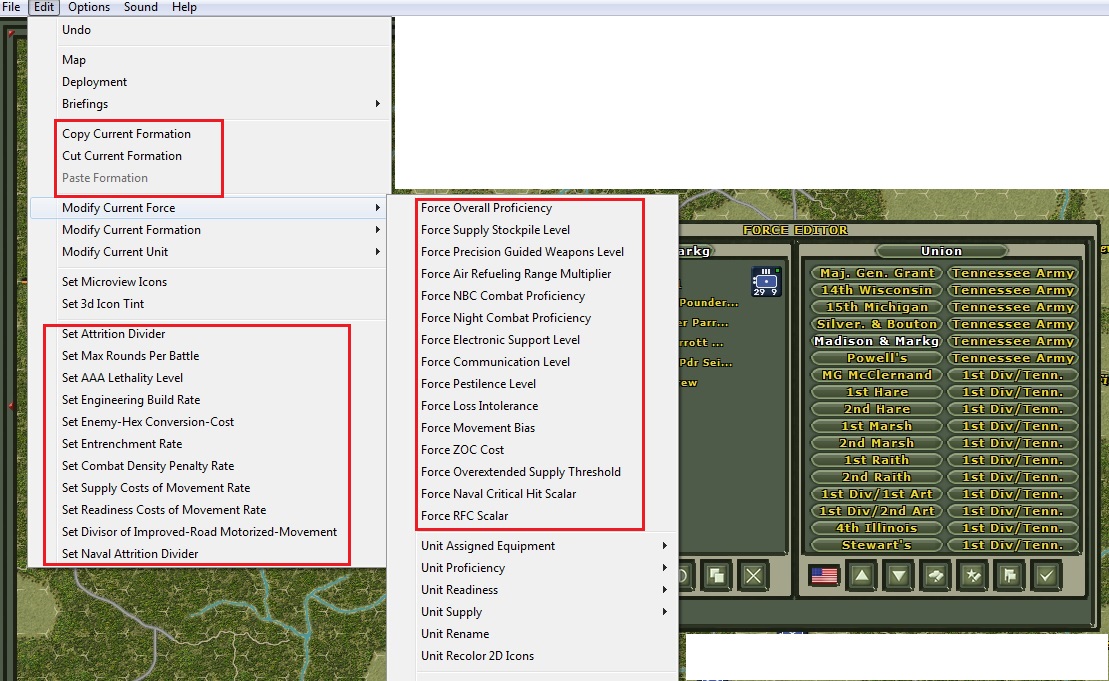
Task: Choose Unit Recolor 2D Icons
Action: pos(477,656)
